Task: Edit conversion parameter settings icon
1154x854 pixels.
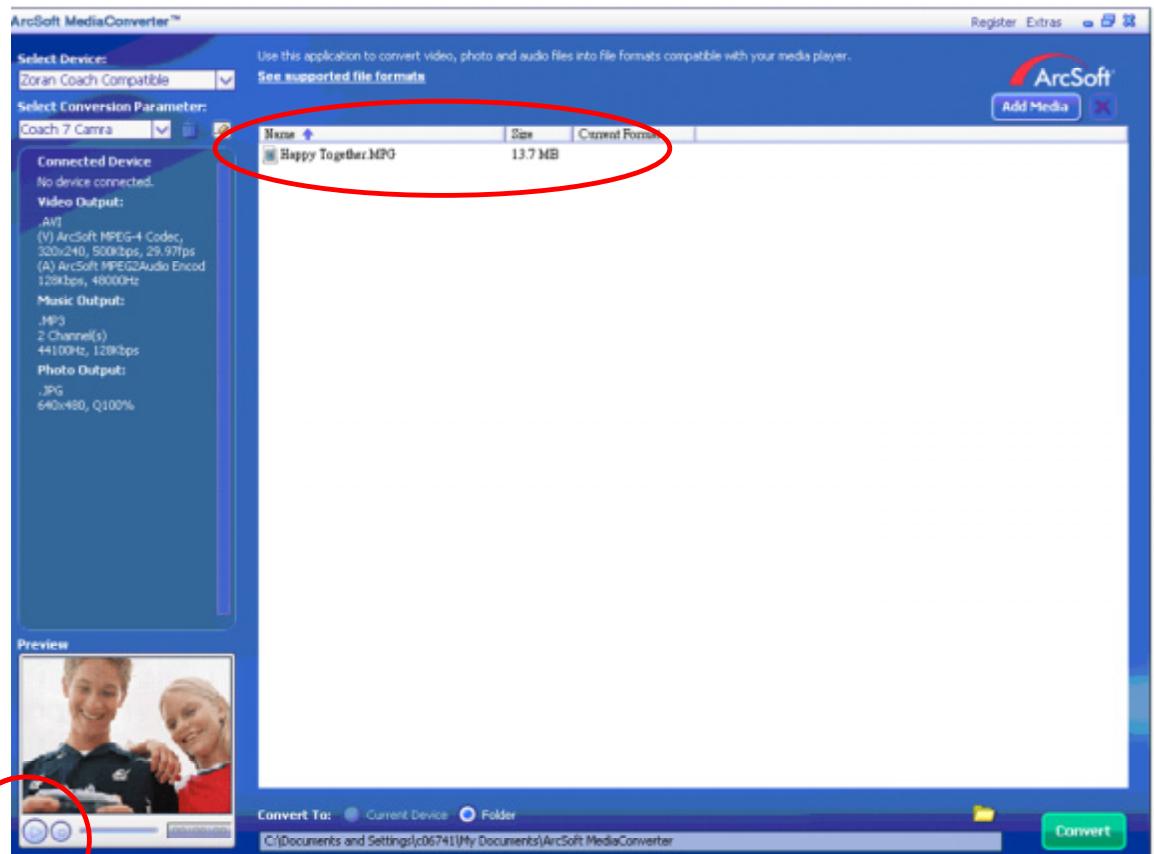Action: (x=222, y=130)
